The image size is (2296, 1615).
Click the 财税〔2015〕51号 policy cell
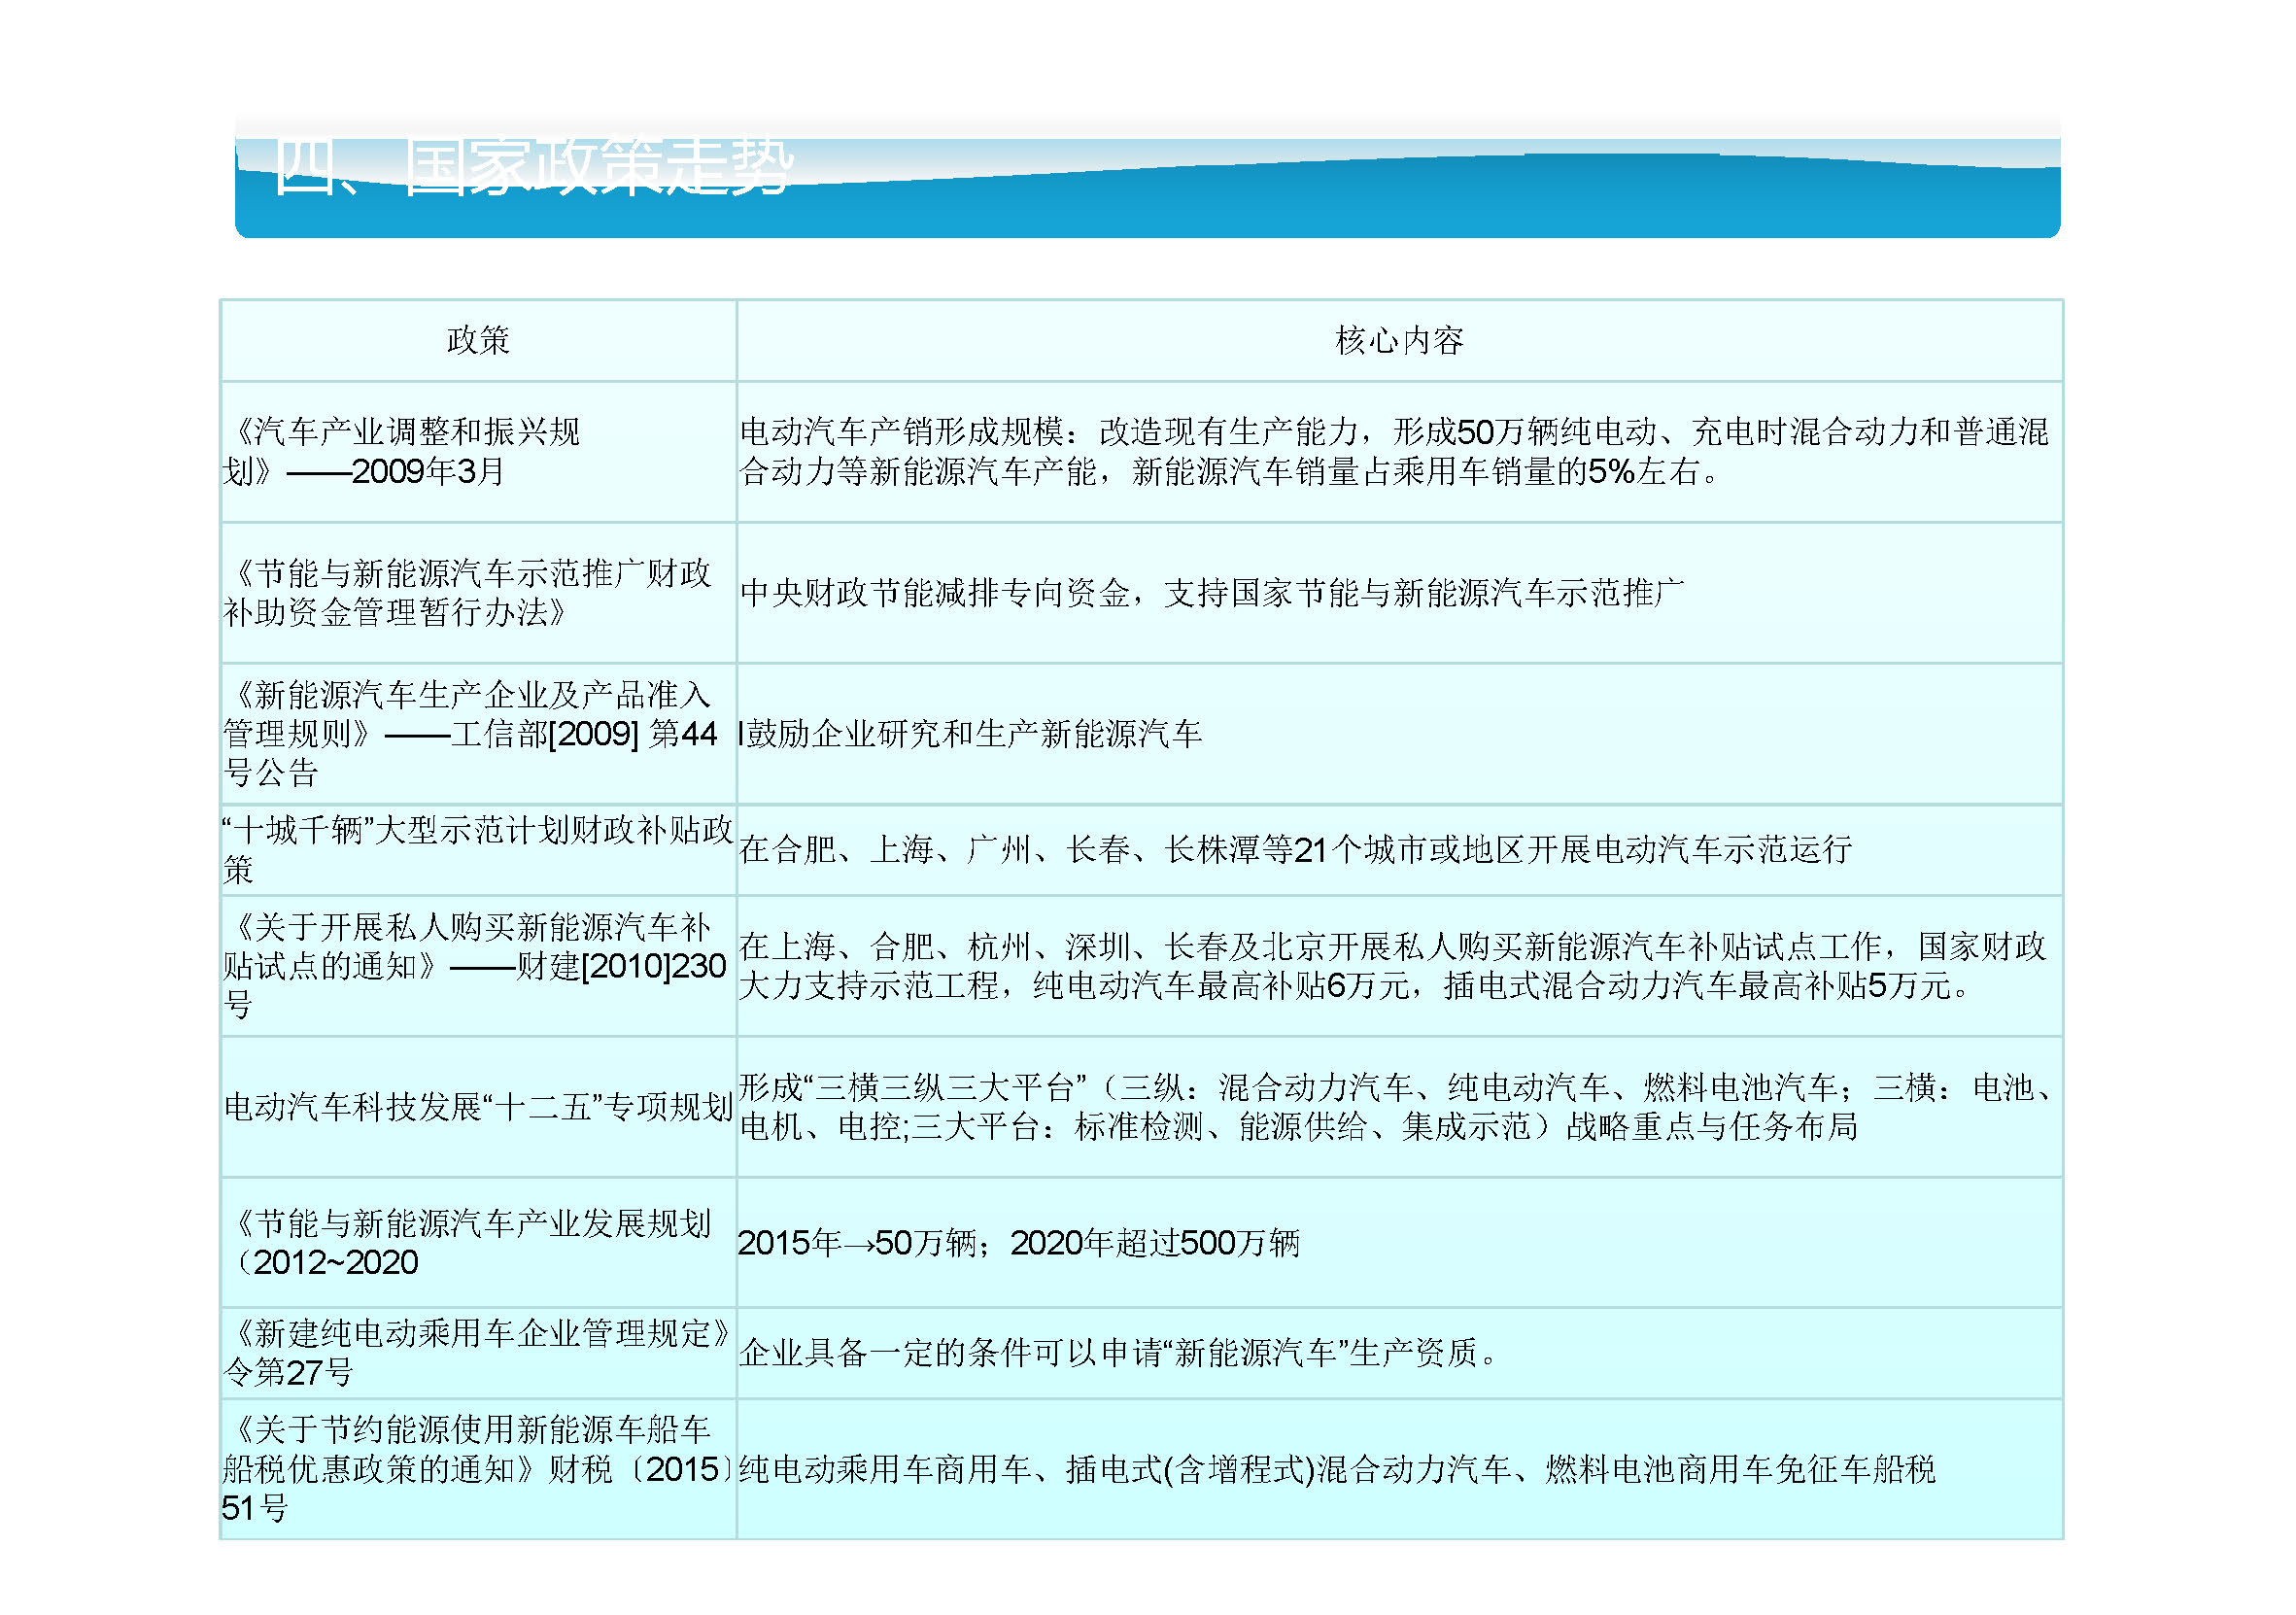coord(470,1460)
